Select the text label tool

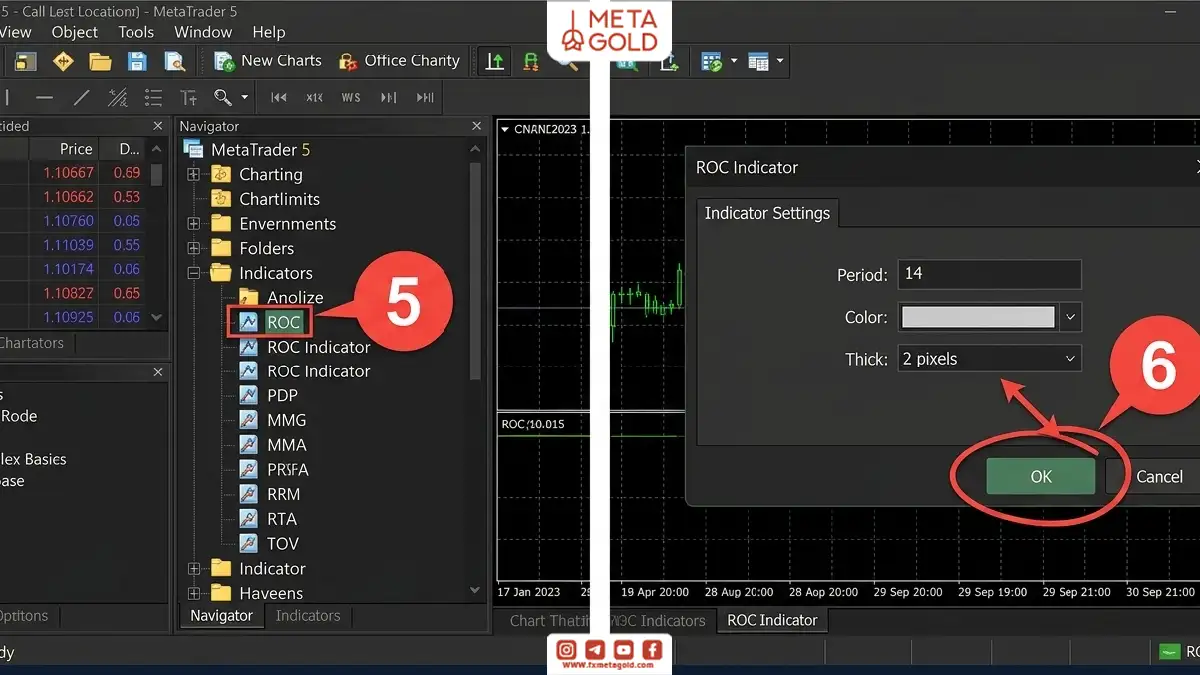pos(188,98)
